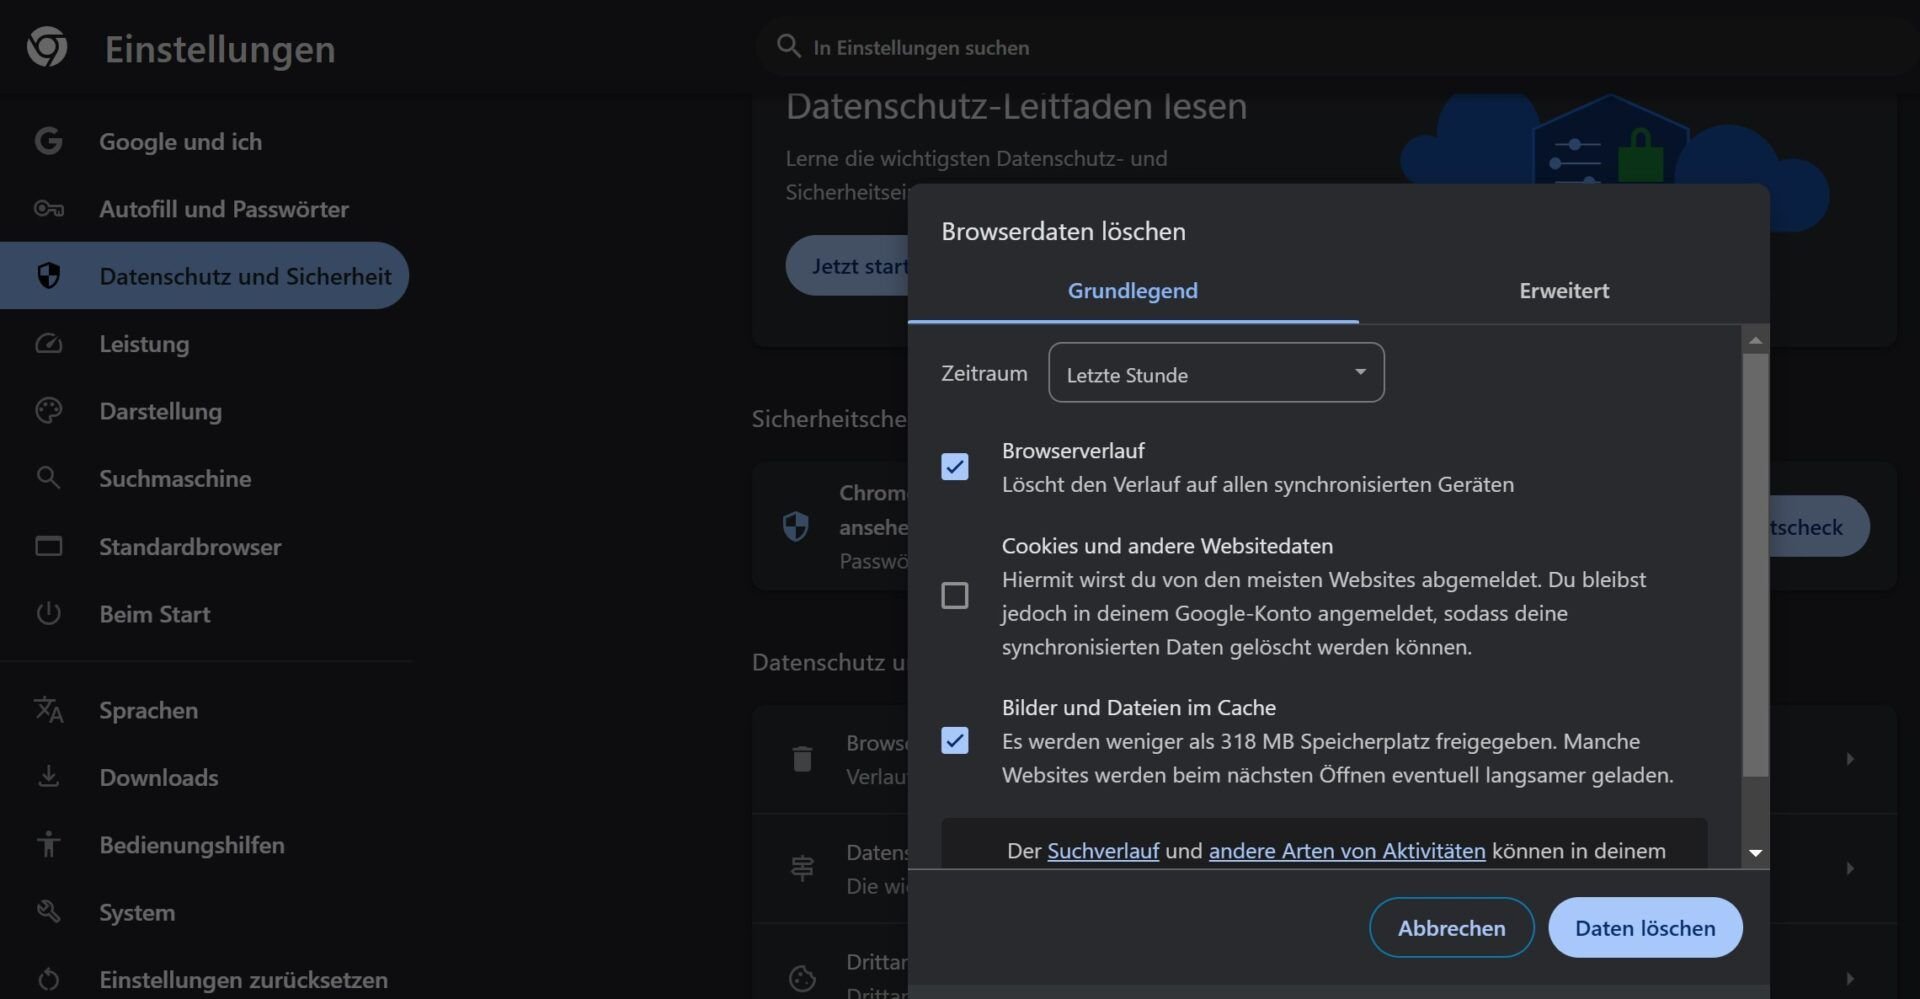This screenshot has height=999, width=1920.
Task: Uncheck Bilder und Dateien im Cache
Action: point(955,741)
